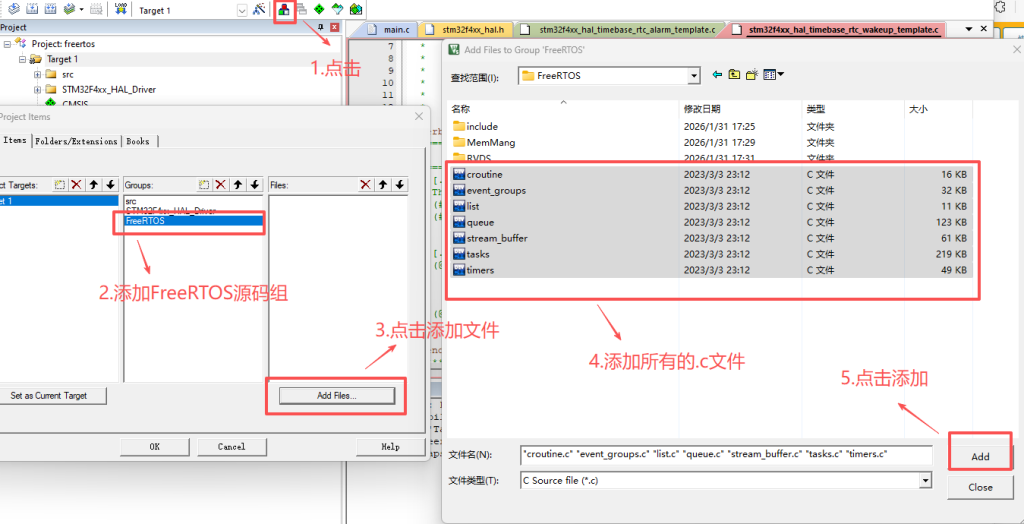Click the new group icon beside Groups
1024x524 pixels.
203,185
